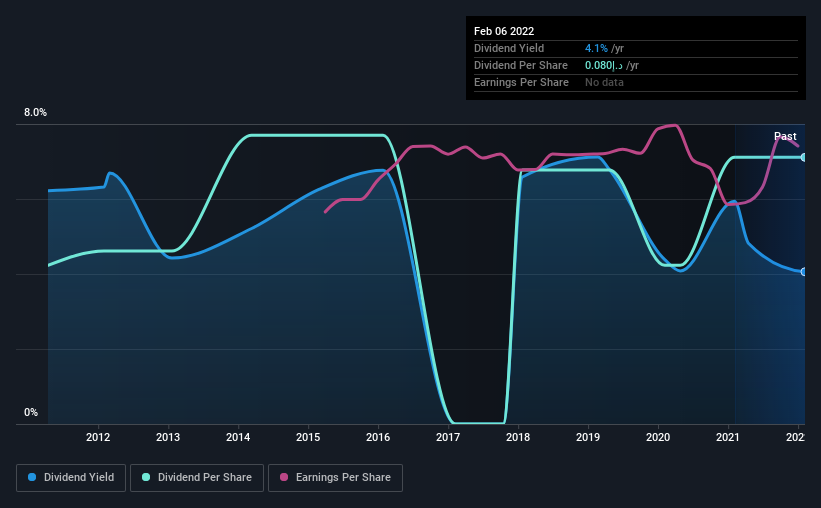The image size is (821, 508).
Task: Click the 0% y-axis label
Action: (31, 413)
